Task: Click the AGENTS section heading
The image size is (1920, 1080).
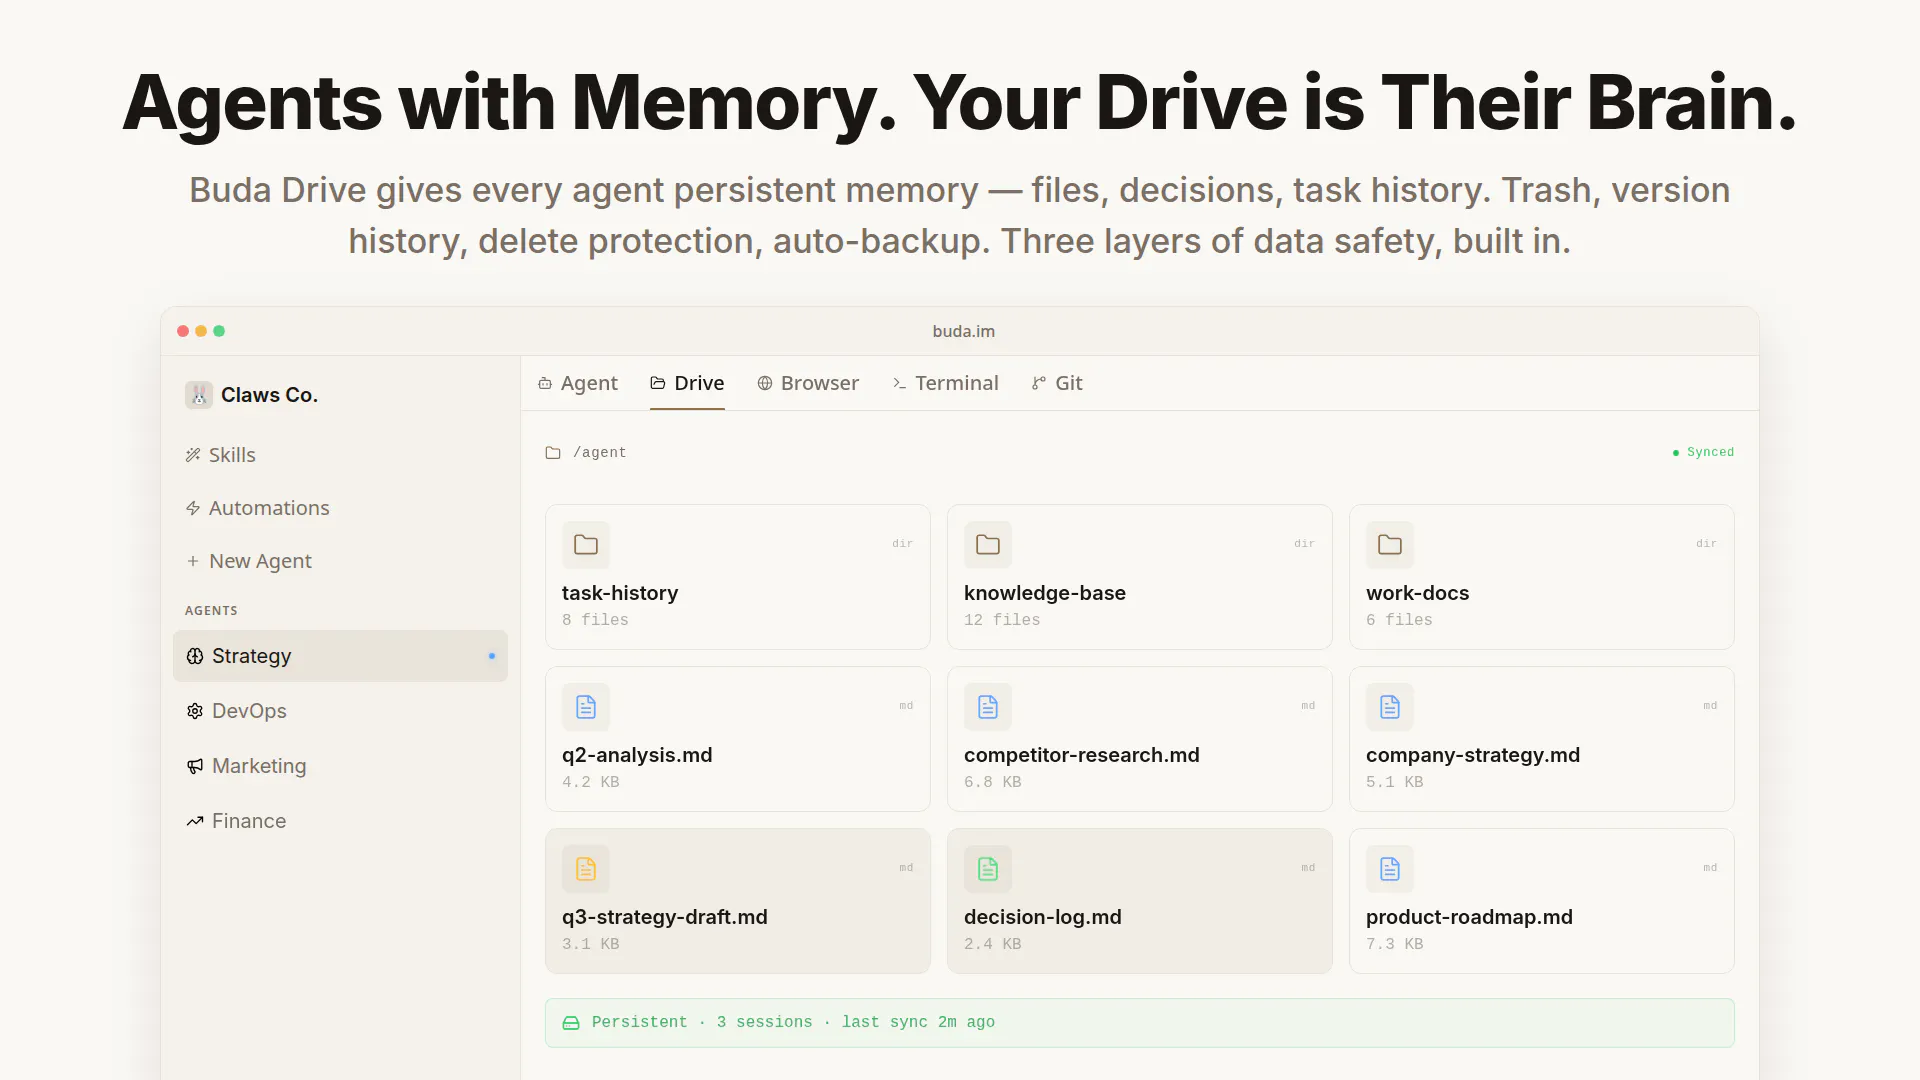Action: tap(211, 610)
